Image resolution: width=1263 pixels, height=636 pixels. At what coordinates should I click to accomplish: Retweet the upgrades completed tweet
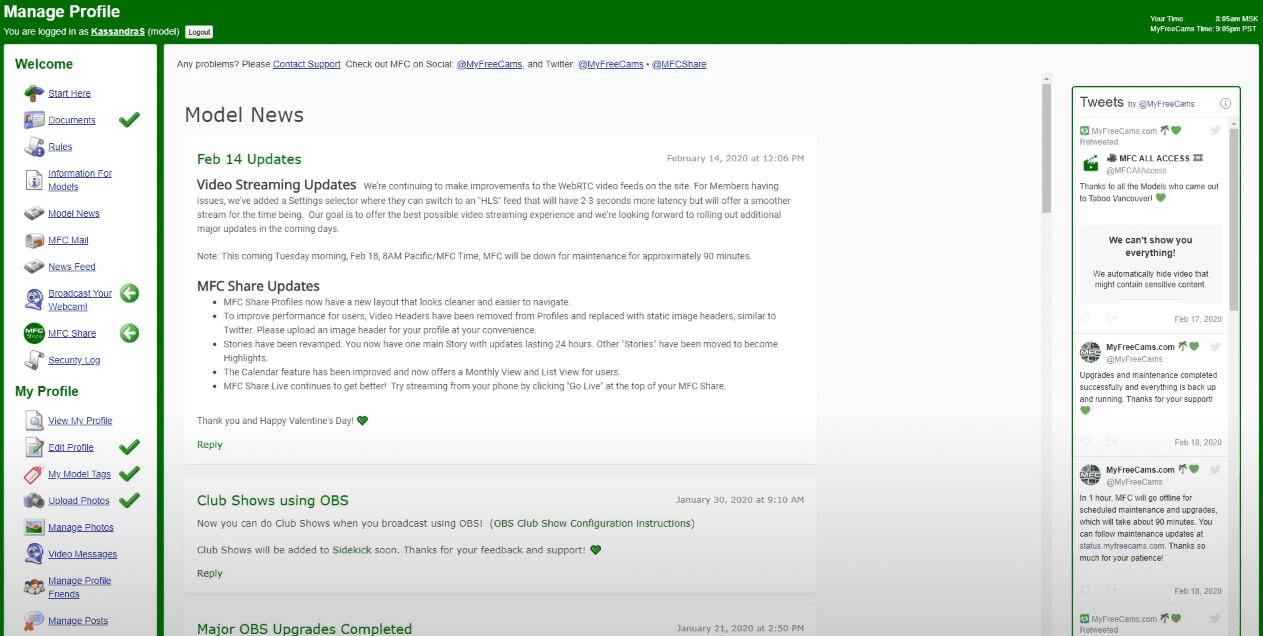(x=1112, y=441)
